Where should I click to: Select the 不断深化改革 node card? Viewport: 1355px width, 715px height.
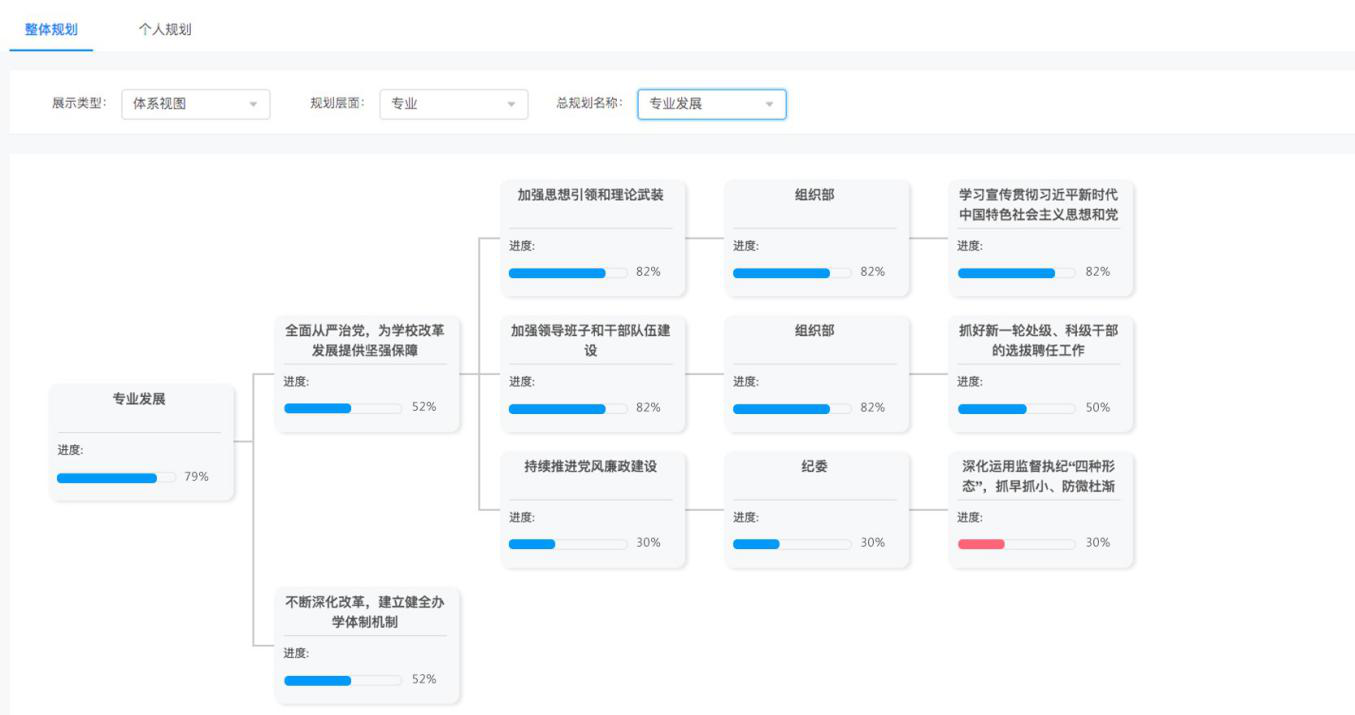(366, 645)
